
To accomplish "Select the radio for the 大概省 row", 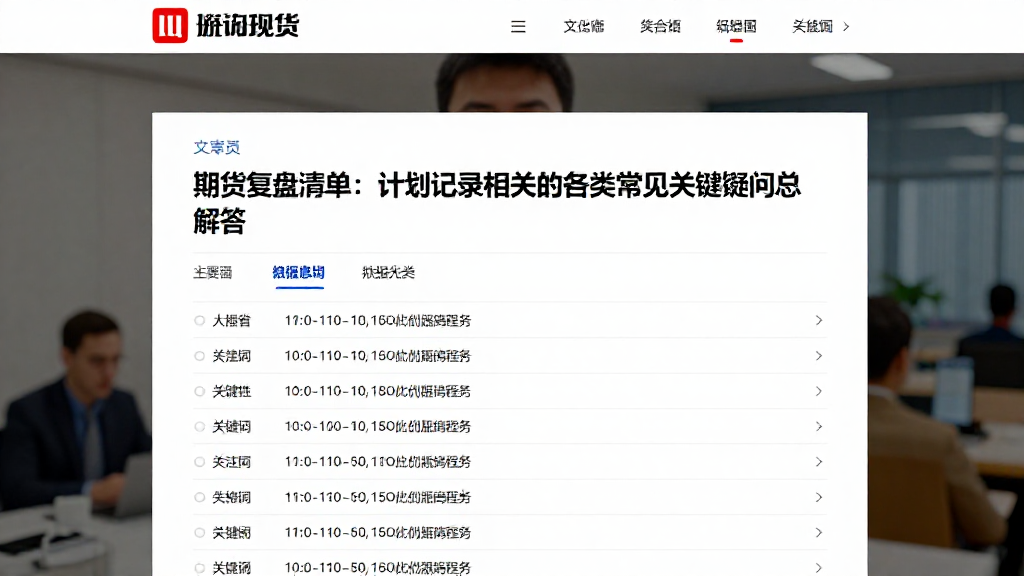I will click(199, 321).
